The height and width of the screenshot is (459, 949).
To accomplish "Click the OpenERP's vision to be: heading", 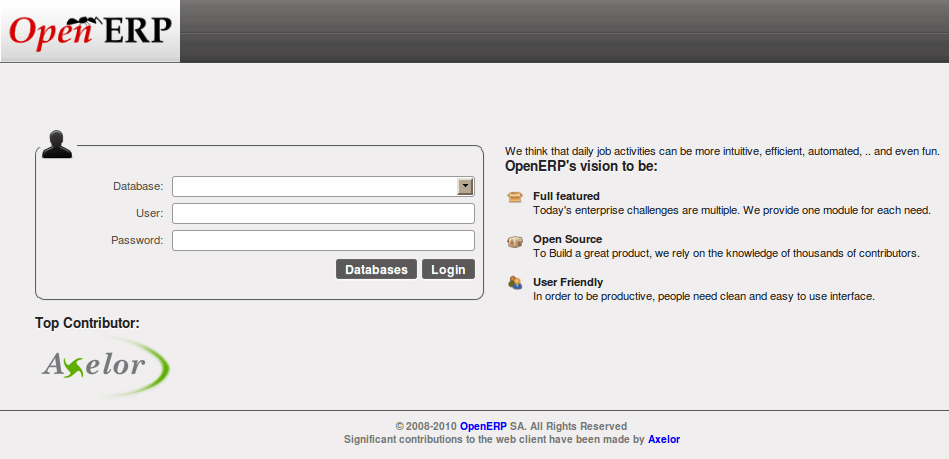I will tap(581, 167).
